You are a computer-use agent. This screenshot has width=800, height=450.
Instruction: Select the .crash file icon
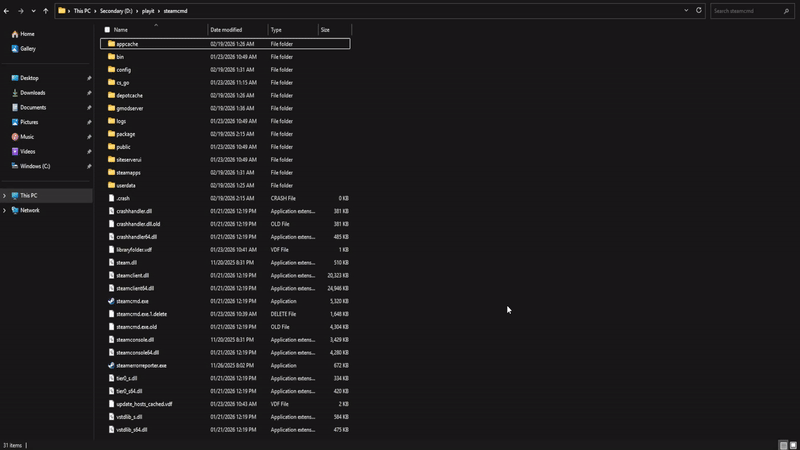[111, 198]
